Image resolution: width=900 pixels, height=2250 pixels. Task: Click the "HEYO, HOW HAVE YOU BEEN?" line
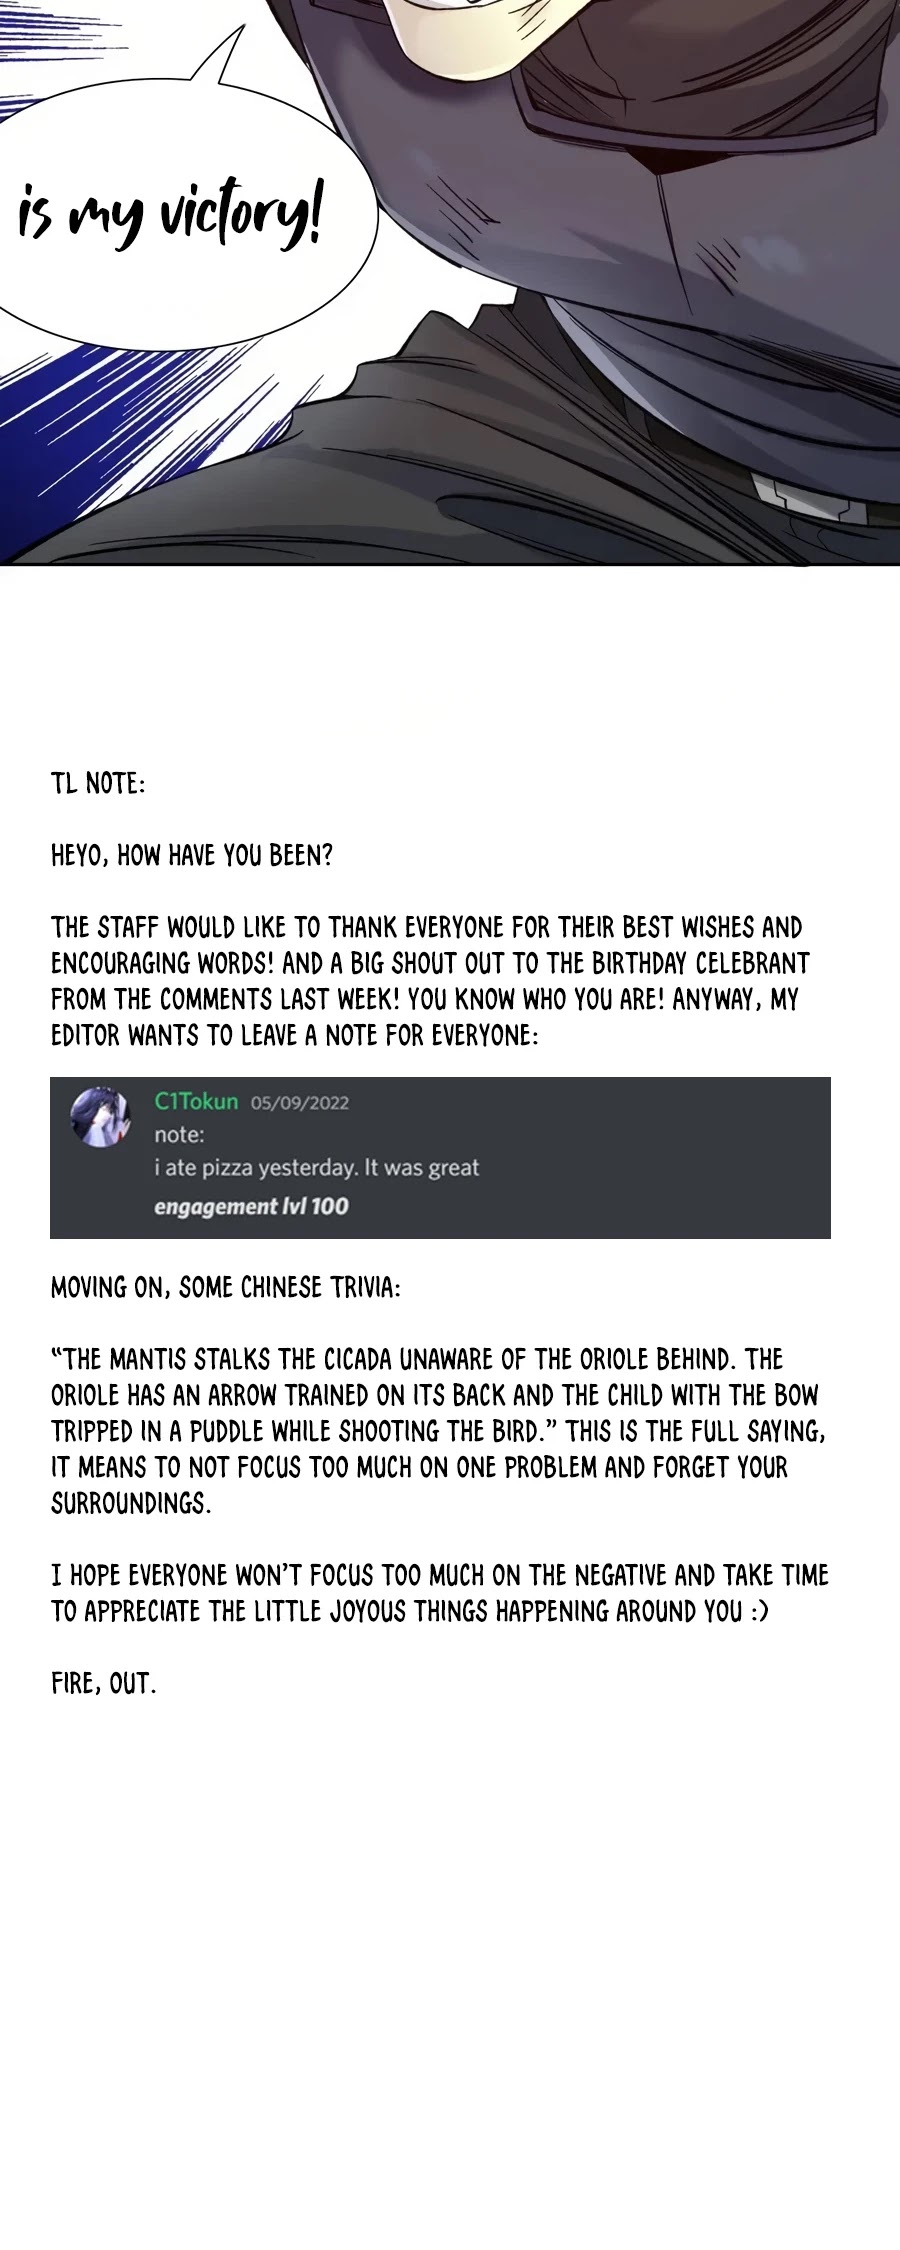(191, 856)
